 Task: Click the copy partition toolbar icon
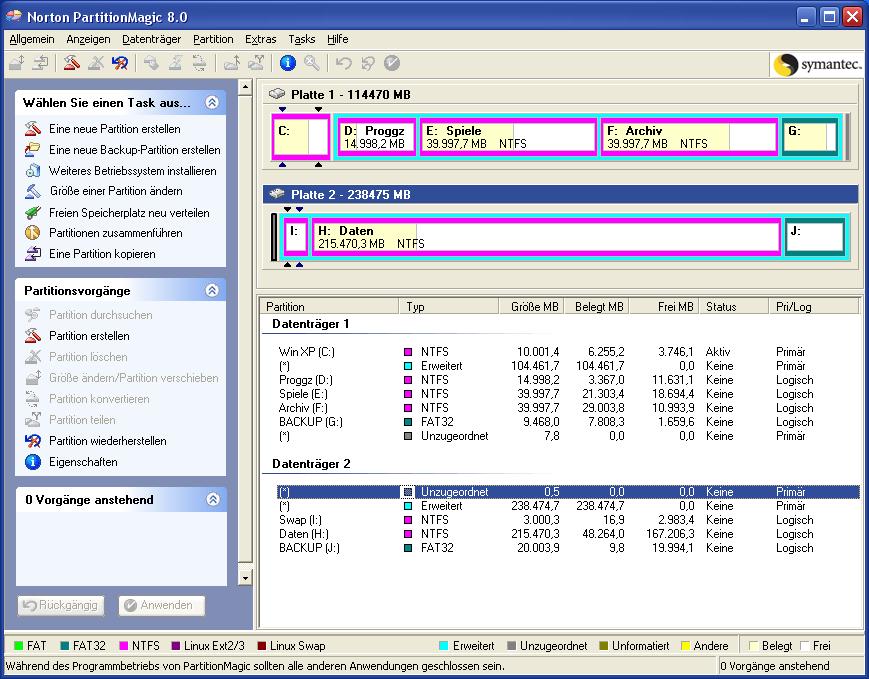[40, 63]
